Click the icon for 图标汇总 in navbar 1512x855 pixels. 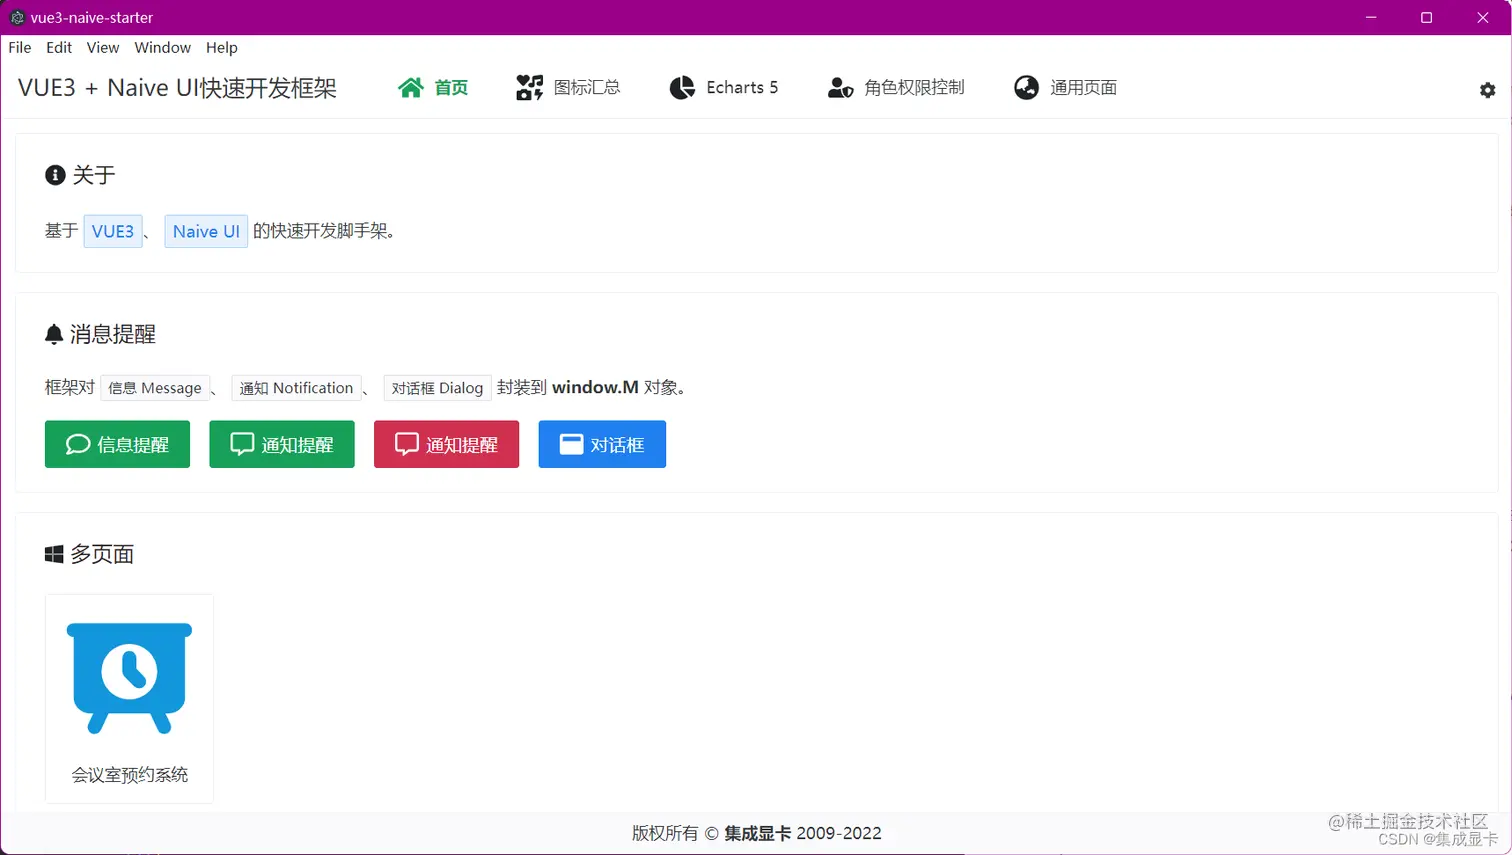tap(528, 87)
